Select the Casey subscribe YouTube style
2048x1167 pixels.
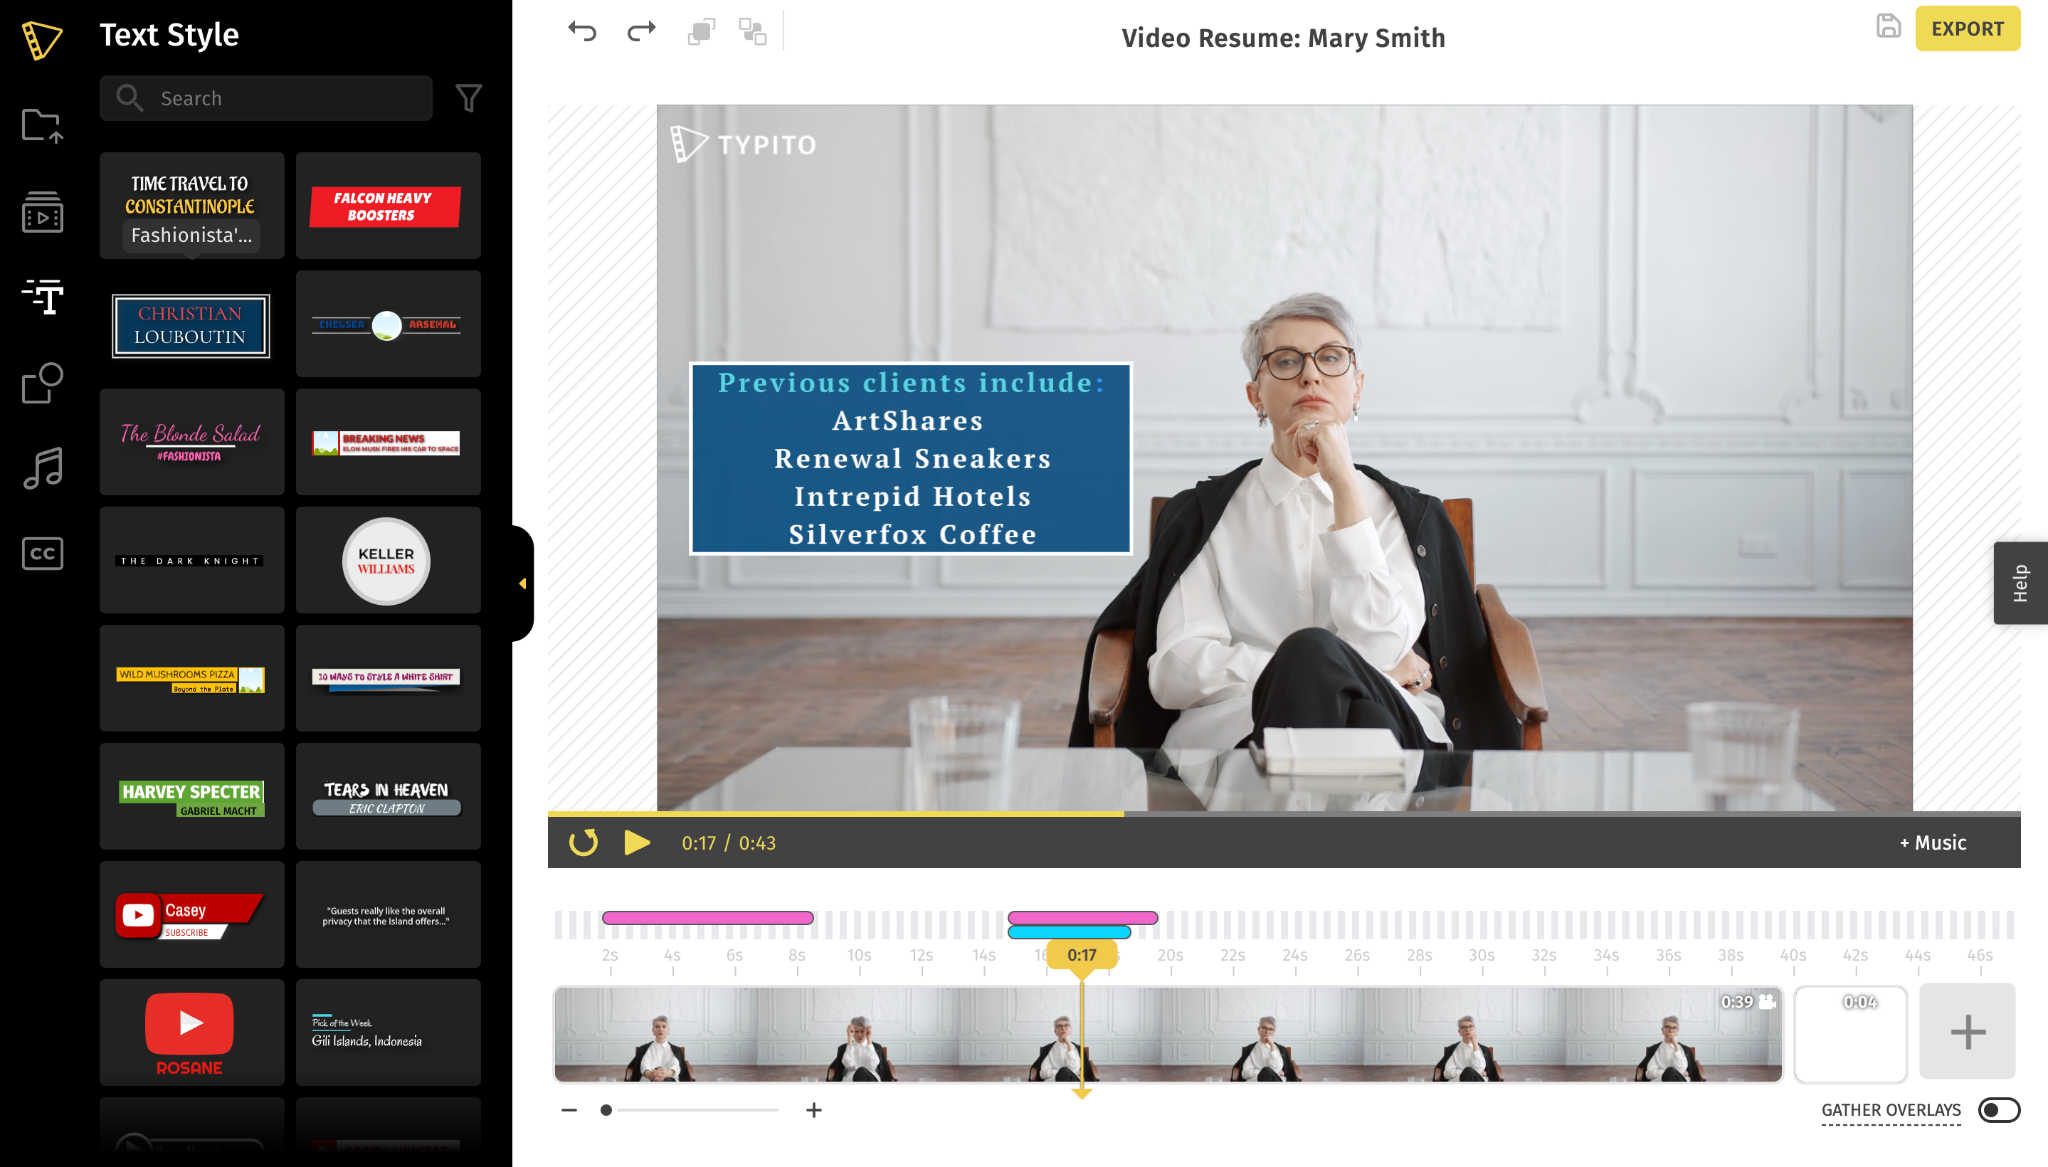point(192,914)
